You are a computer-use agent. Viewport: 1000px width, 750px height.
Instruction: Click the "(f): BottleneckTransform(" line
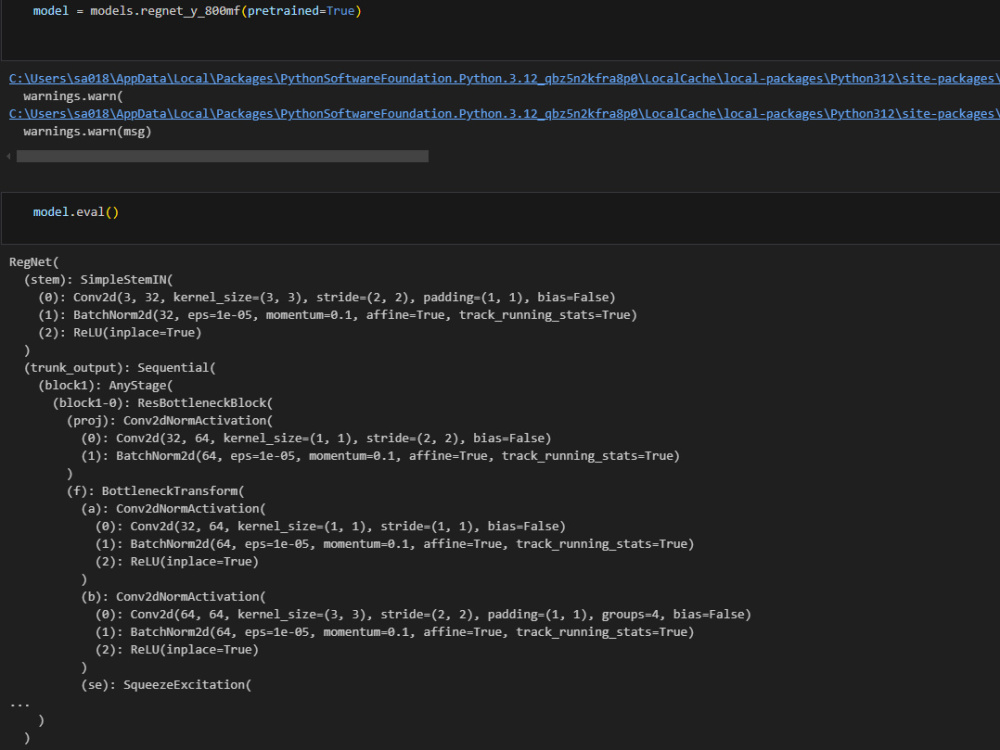pos(156,491)
